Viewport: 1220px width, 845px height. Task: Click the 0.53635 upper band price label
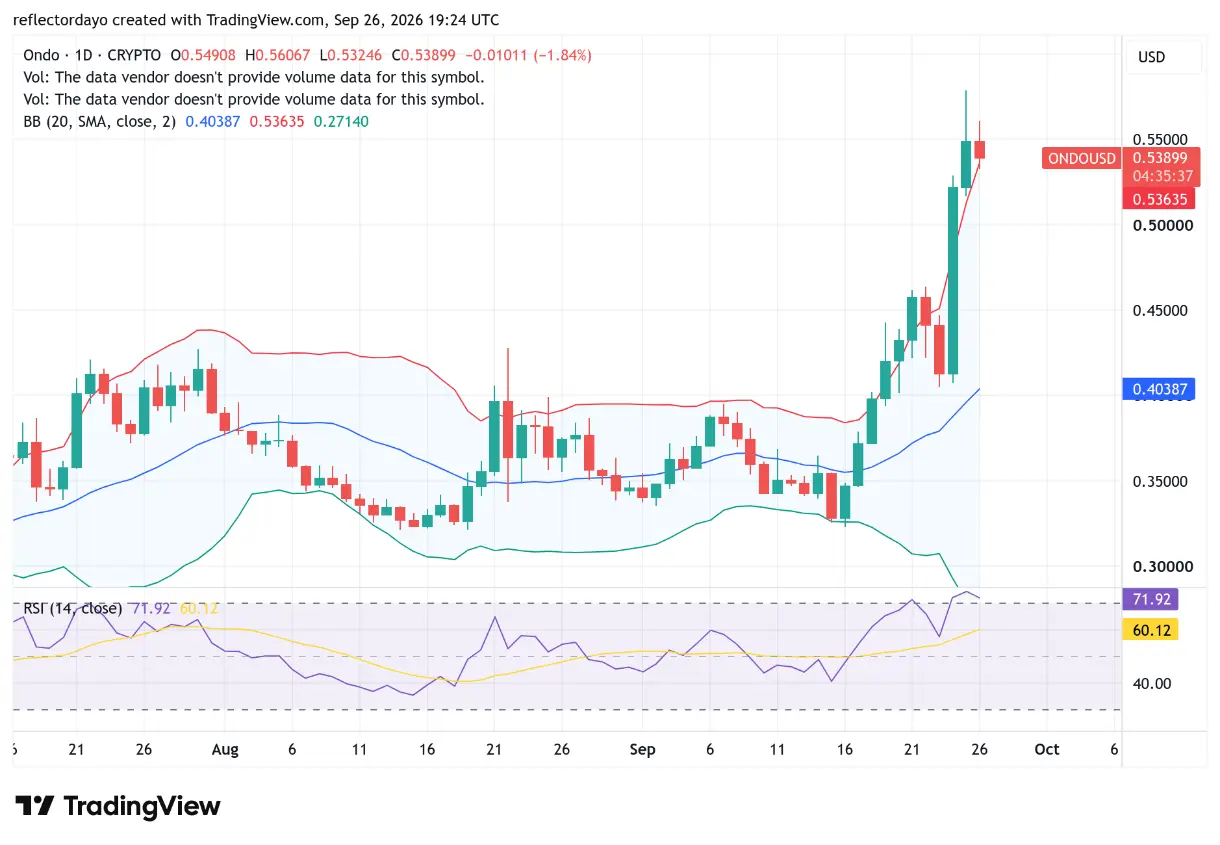click(1160, 199)
